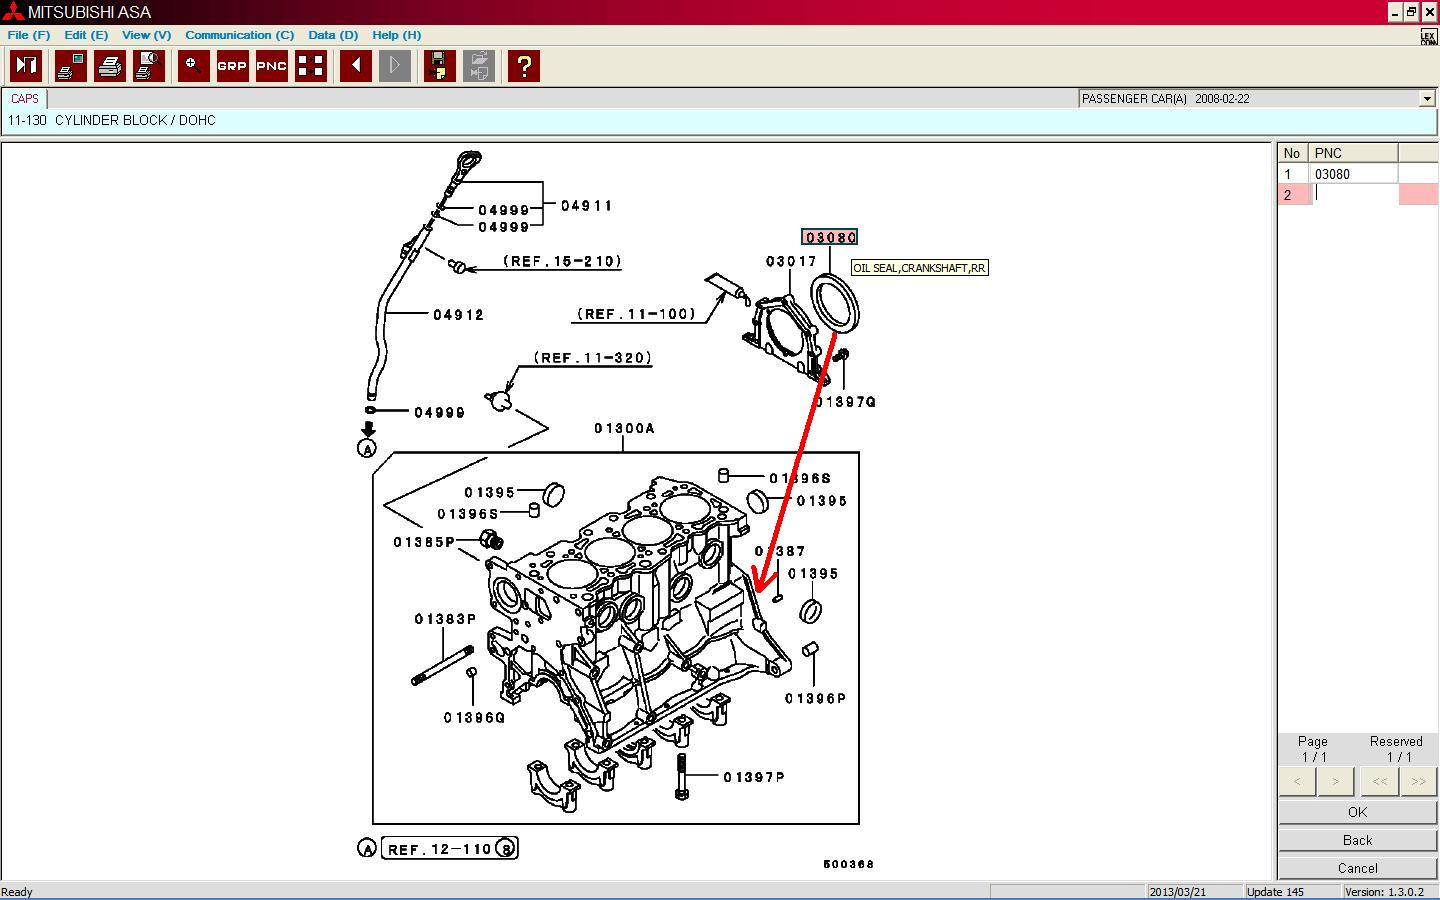The width and height of the screenshot is (1440, 900).
Task: Open the Data (D) menu
Action: click(333, 35)
